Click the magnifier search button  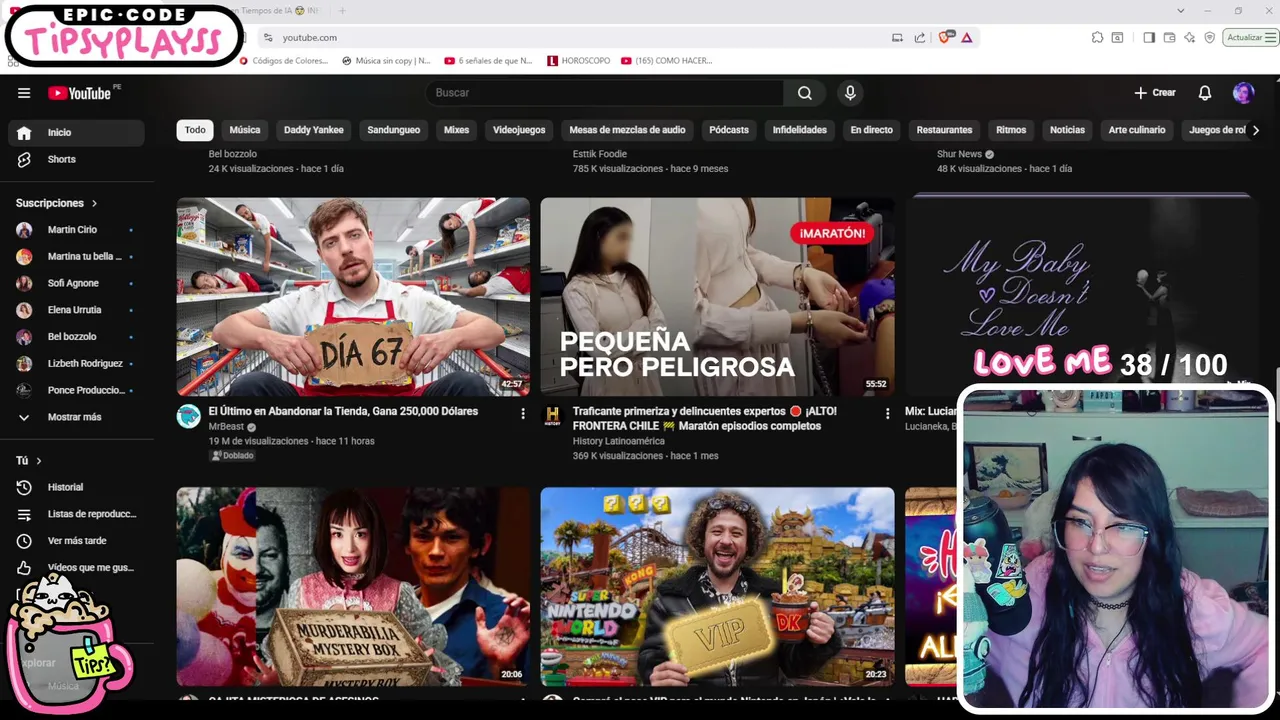pyautogui.click(x=805, y=93)
